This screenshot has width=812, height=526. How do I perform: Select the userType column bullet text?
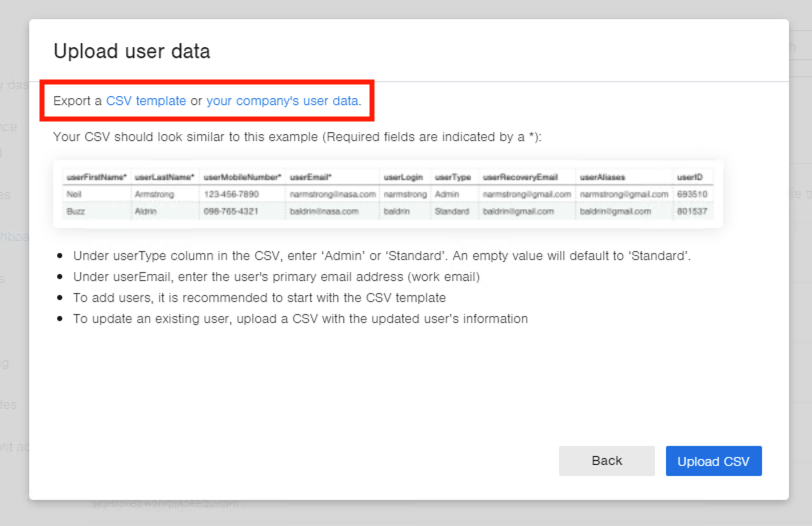point(382,256)
